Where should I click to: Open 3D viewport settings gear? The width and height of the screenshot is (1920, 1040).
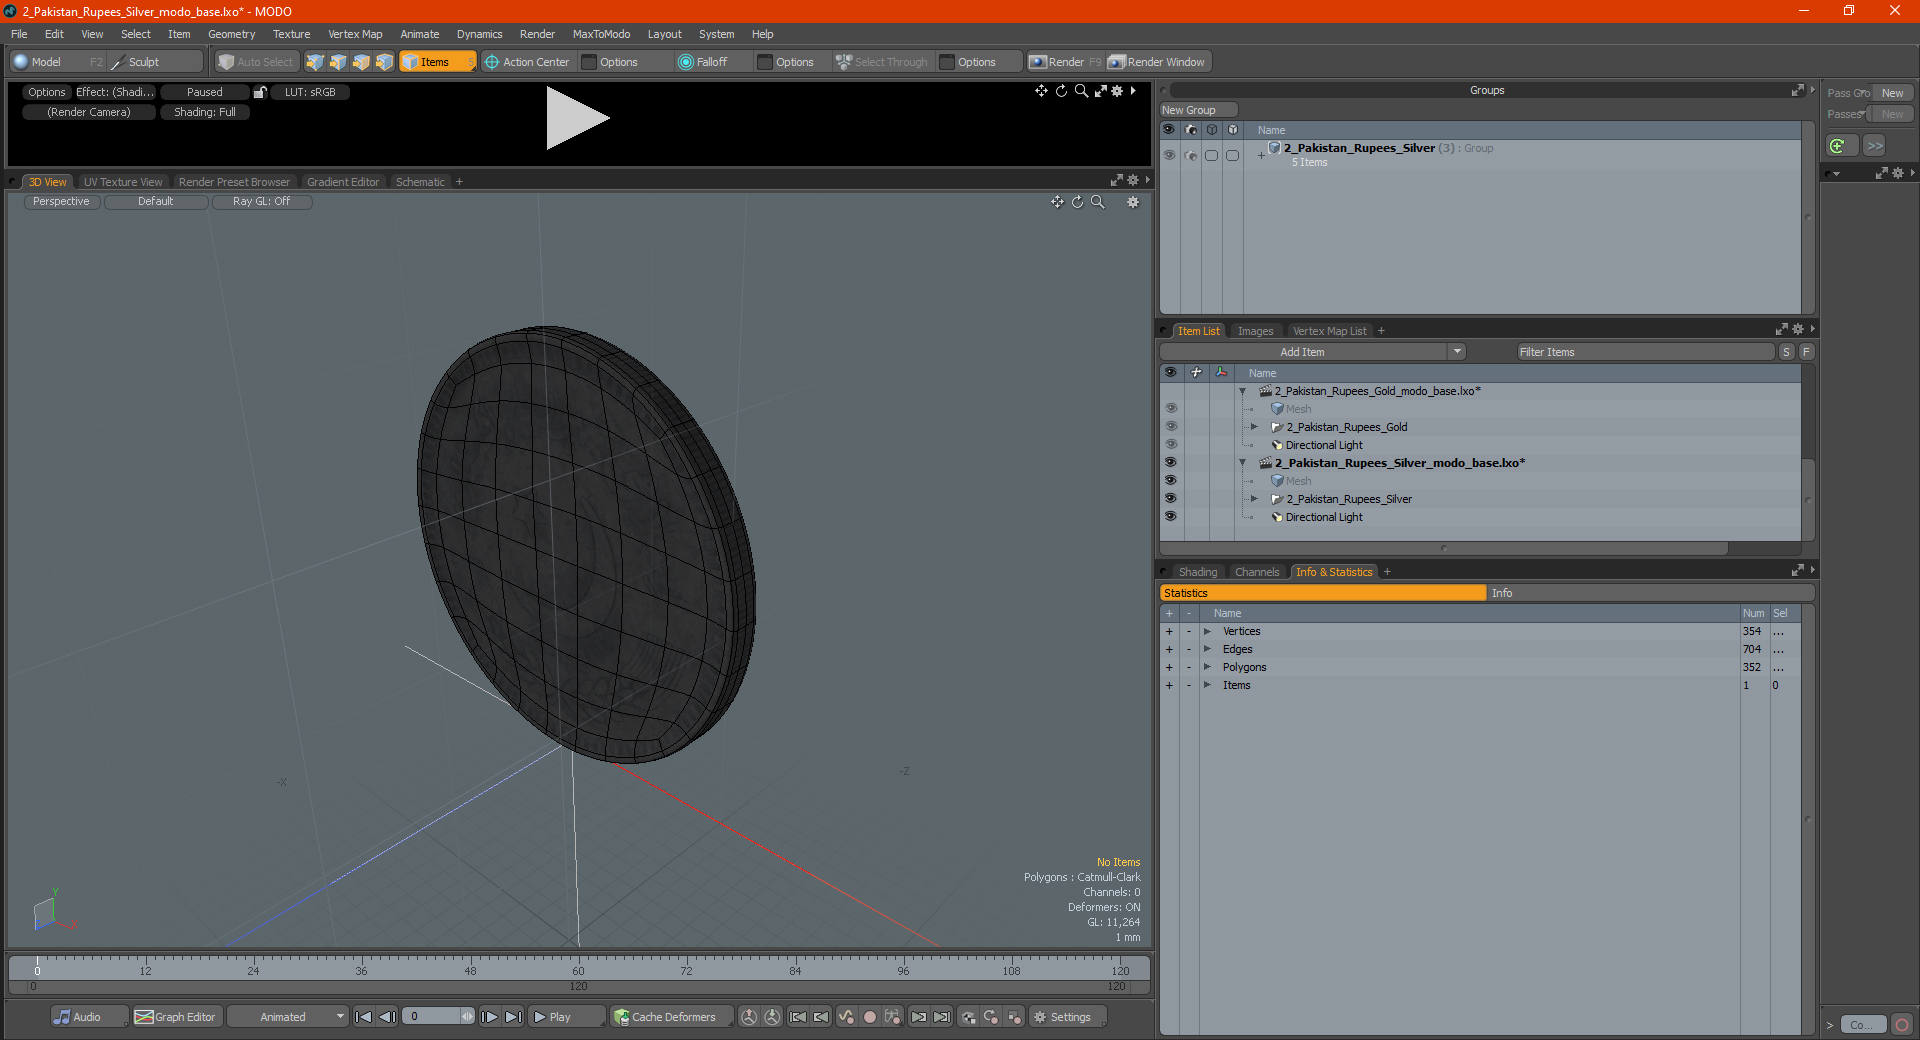click(x=1133, y=202)
